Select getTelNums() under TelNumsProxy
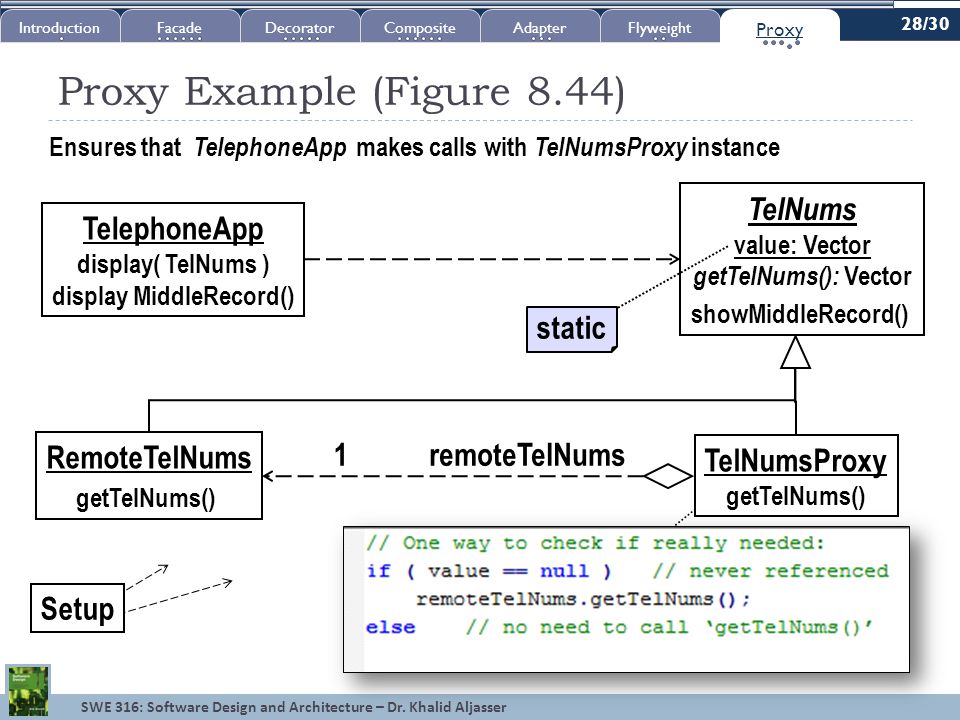 coord(795,496)
